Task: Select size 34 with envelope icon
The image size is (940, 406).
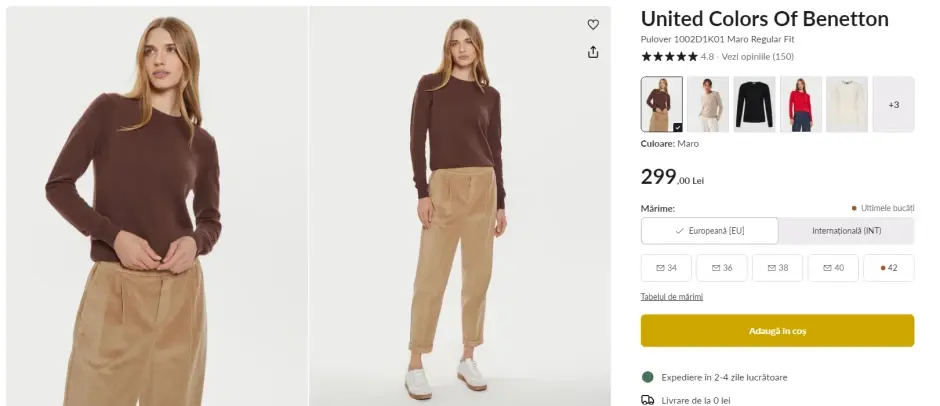Action: [666, 268]
